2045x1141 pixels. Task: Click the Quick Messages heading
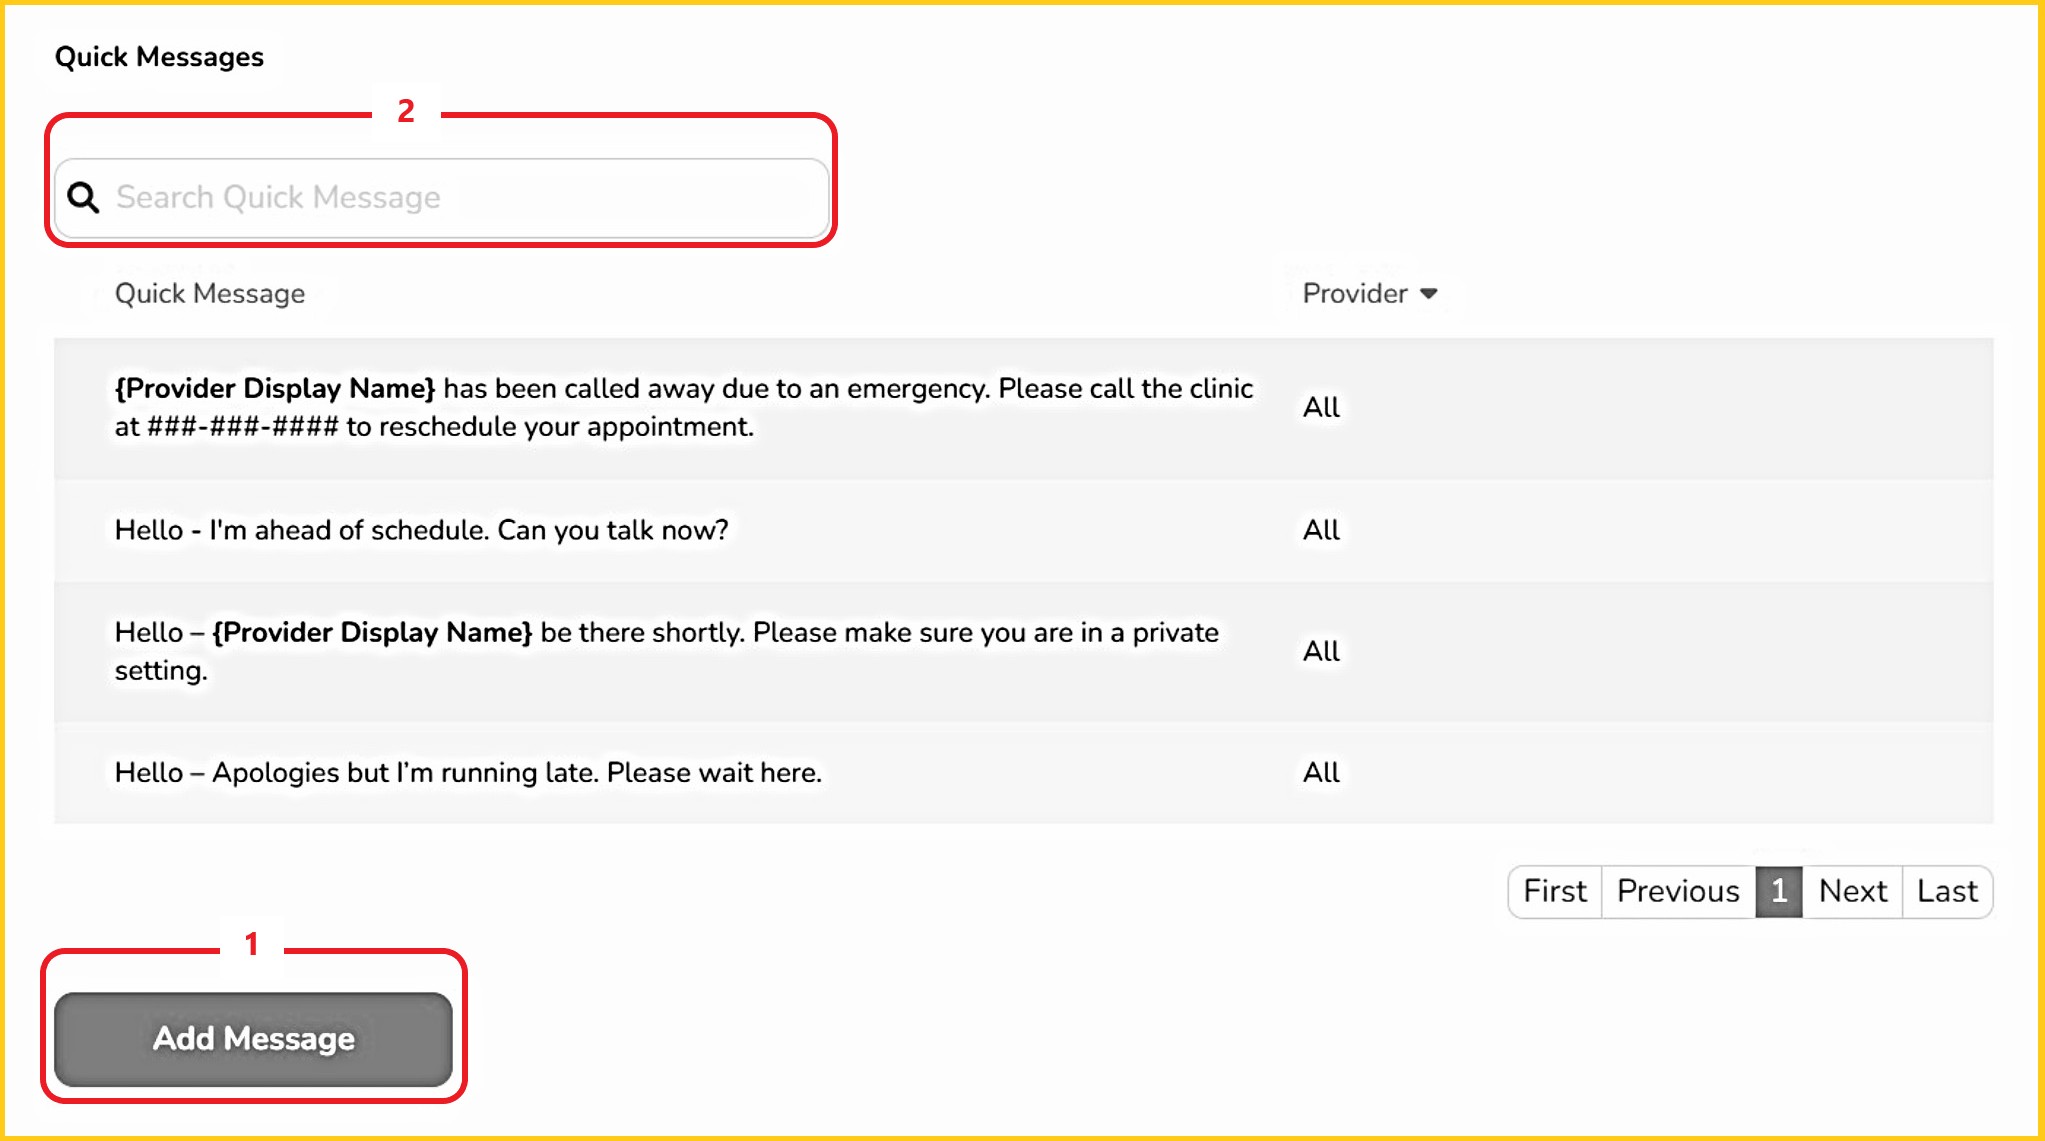(159, 57)
